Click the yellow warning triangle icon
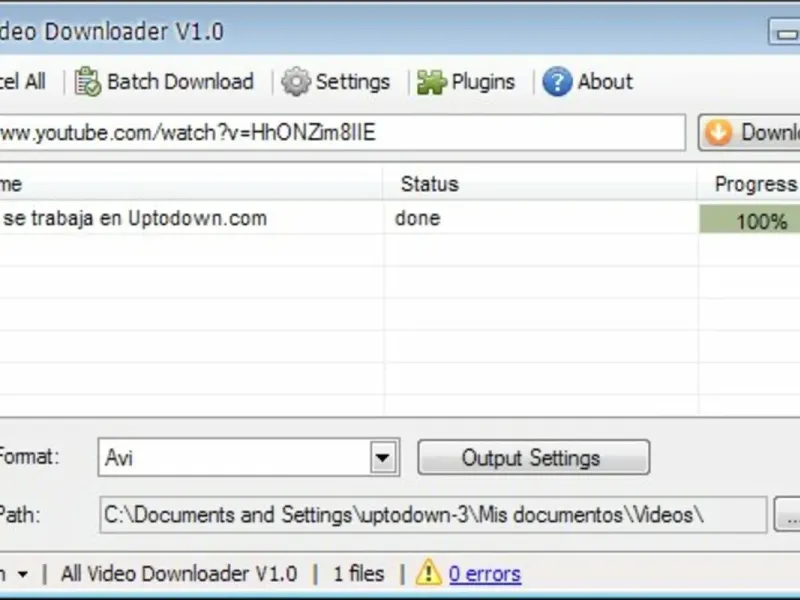The width and height of the screenshot is (800, 600). [x=429, y=572]
